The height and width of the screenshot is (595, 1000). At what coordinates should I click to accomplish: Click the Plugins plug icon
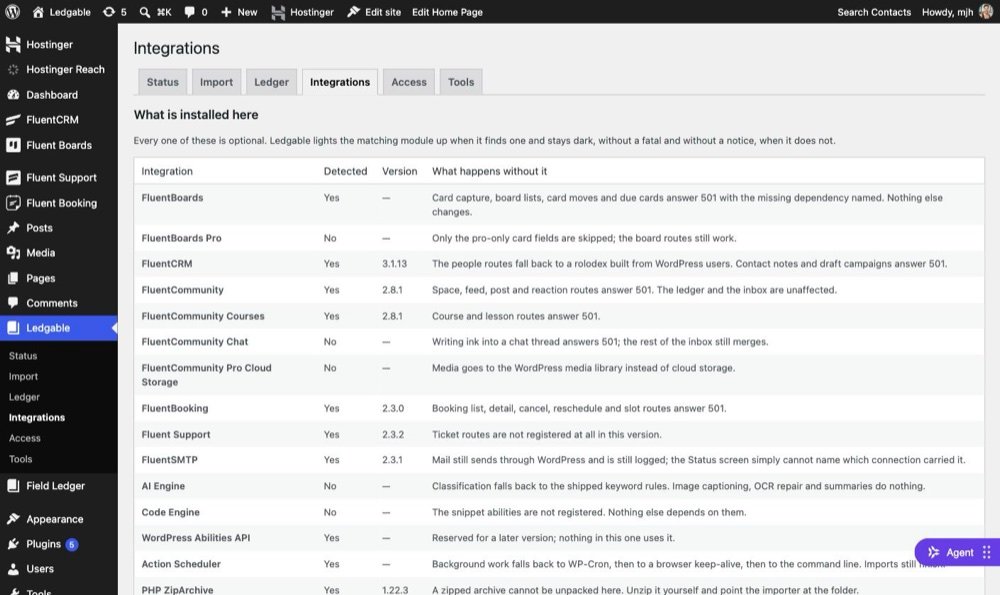click(x=13, y=544)
